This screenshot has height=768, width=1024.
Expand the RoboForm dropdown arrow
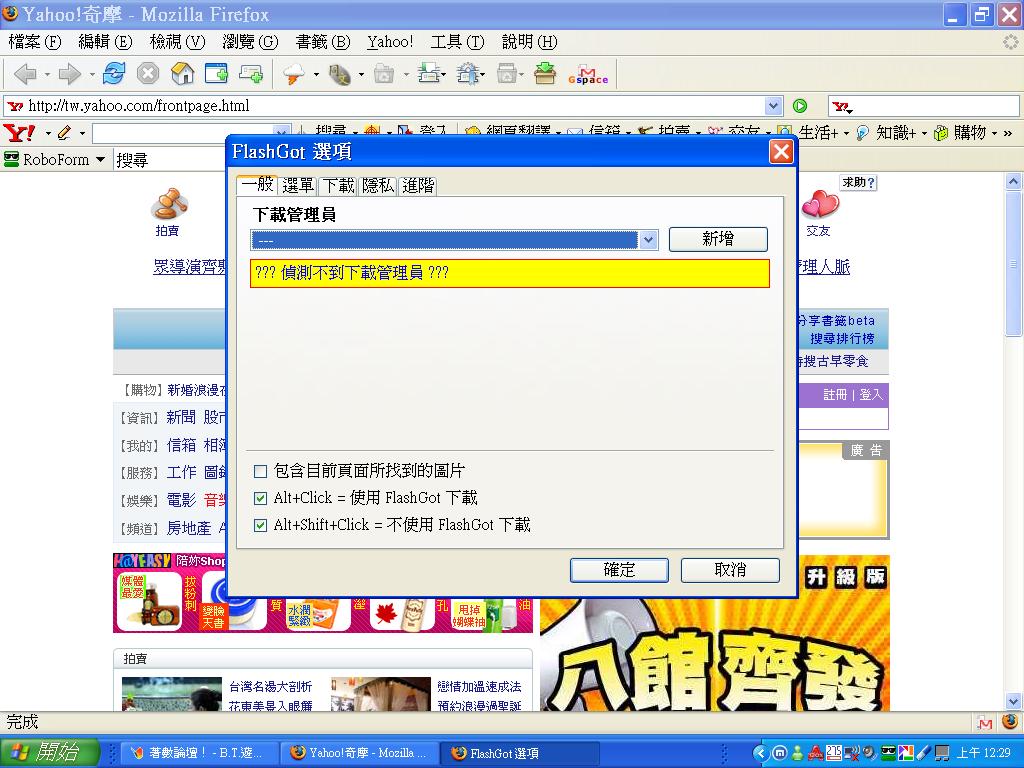100,159
